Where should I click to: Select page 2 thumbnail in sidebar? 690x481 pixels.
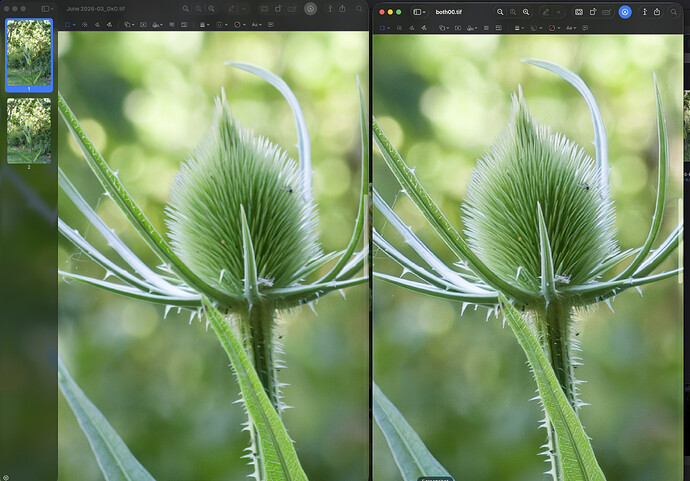click(x=29, y=131)
